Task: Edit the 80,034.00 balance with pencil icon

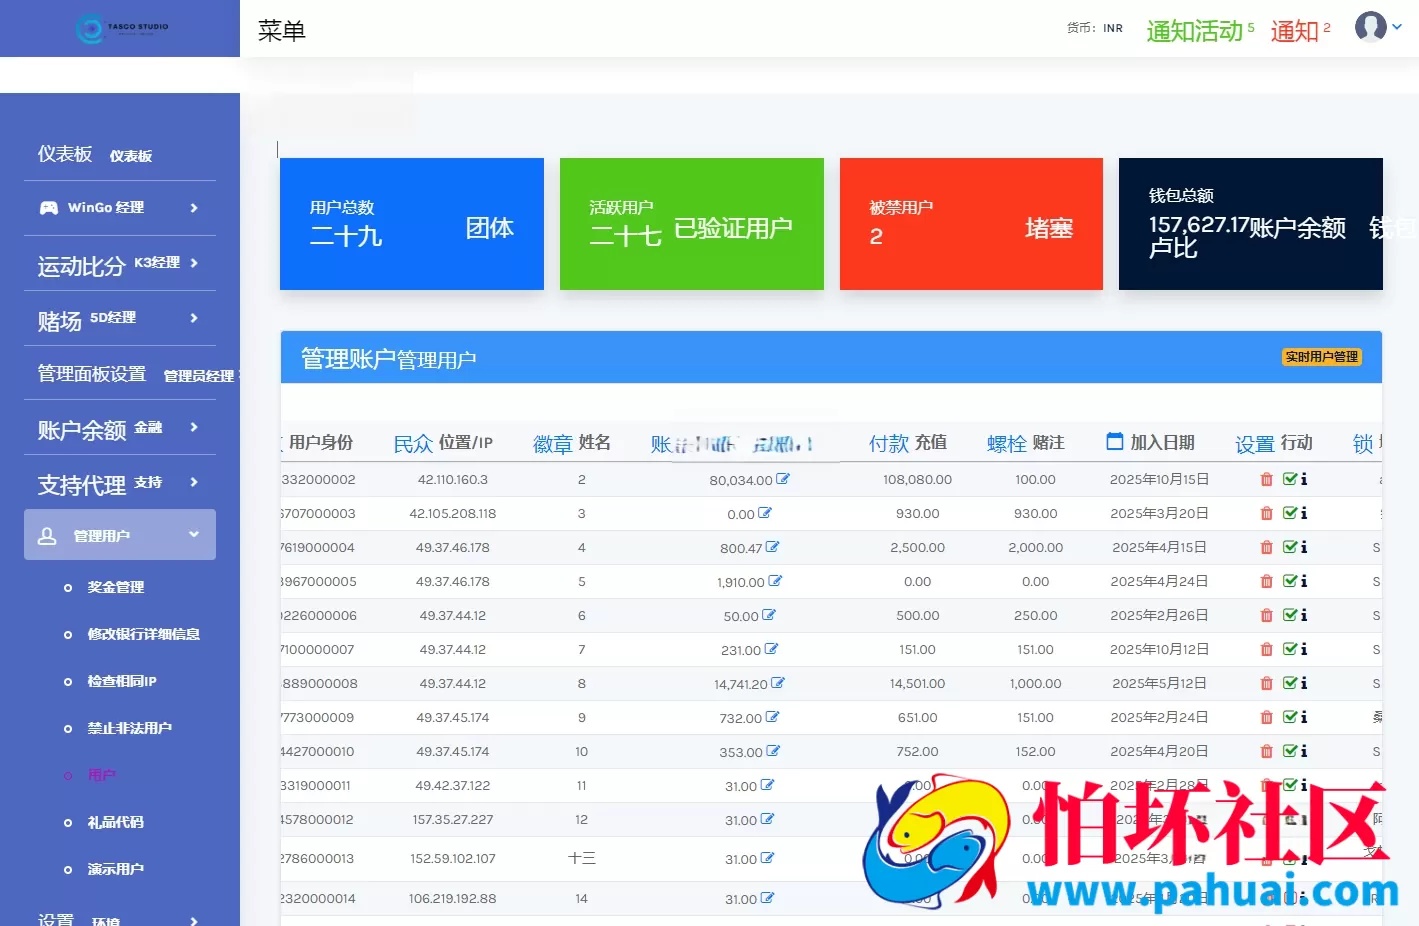Action: pos(783,479)
